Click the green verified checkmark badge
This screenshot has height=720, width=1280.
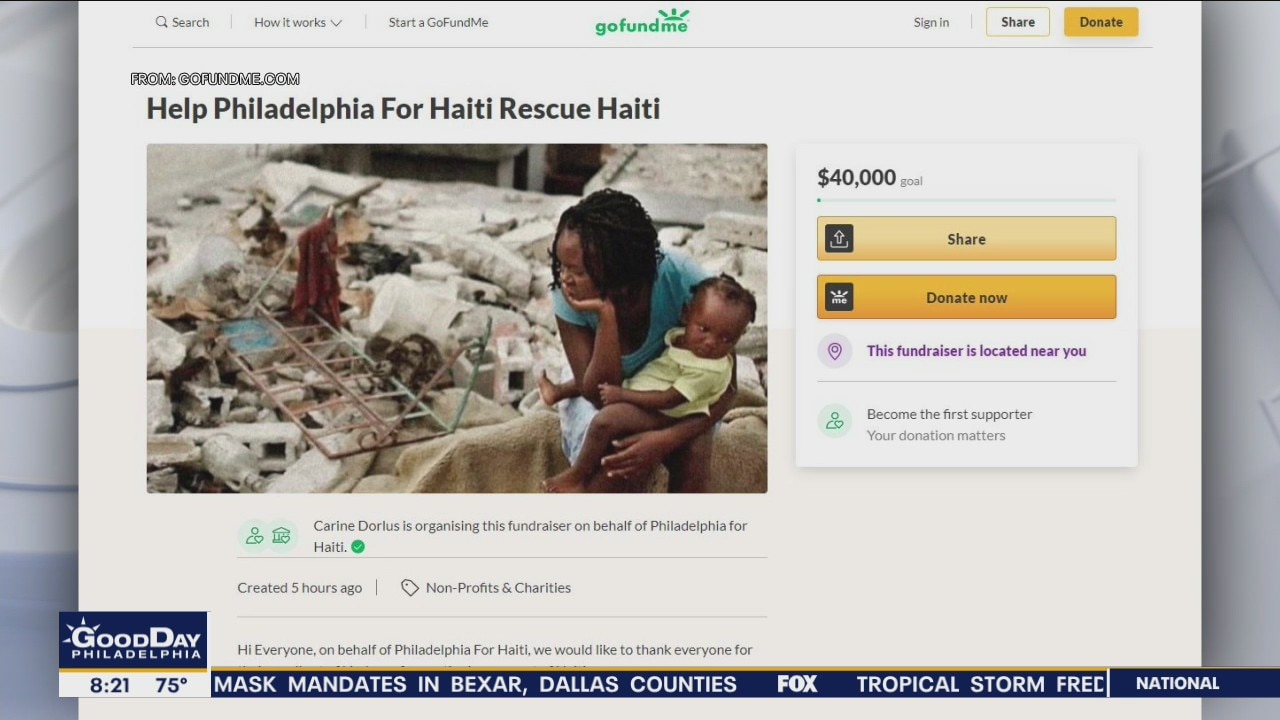pos(358,547)
